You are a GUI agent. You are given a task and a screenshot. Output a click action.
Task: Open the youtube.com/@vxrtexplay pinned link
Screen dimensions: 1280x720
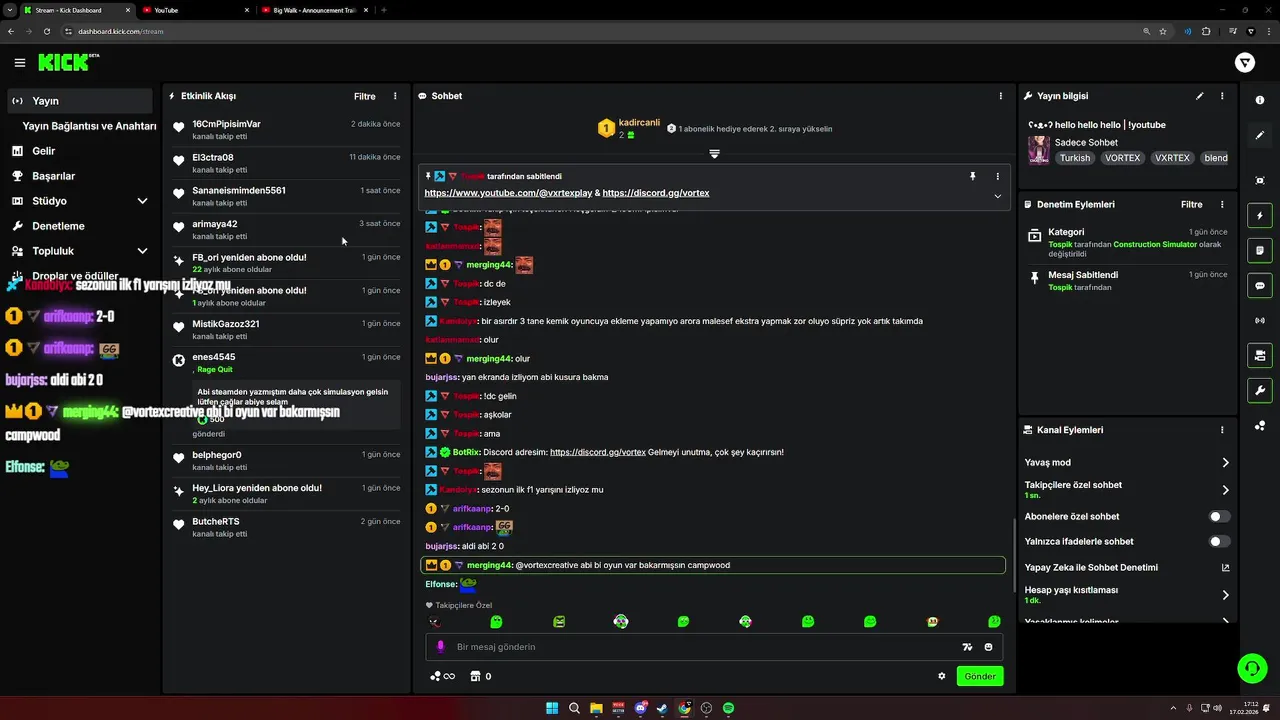pos(507,193)
